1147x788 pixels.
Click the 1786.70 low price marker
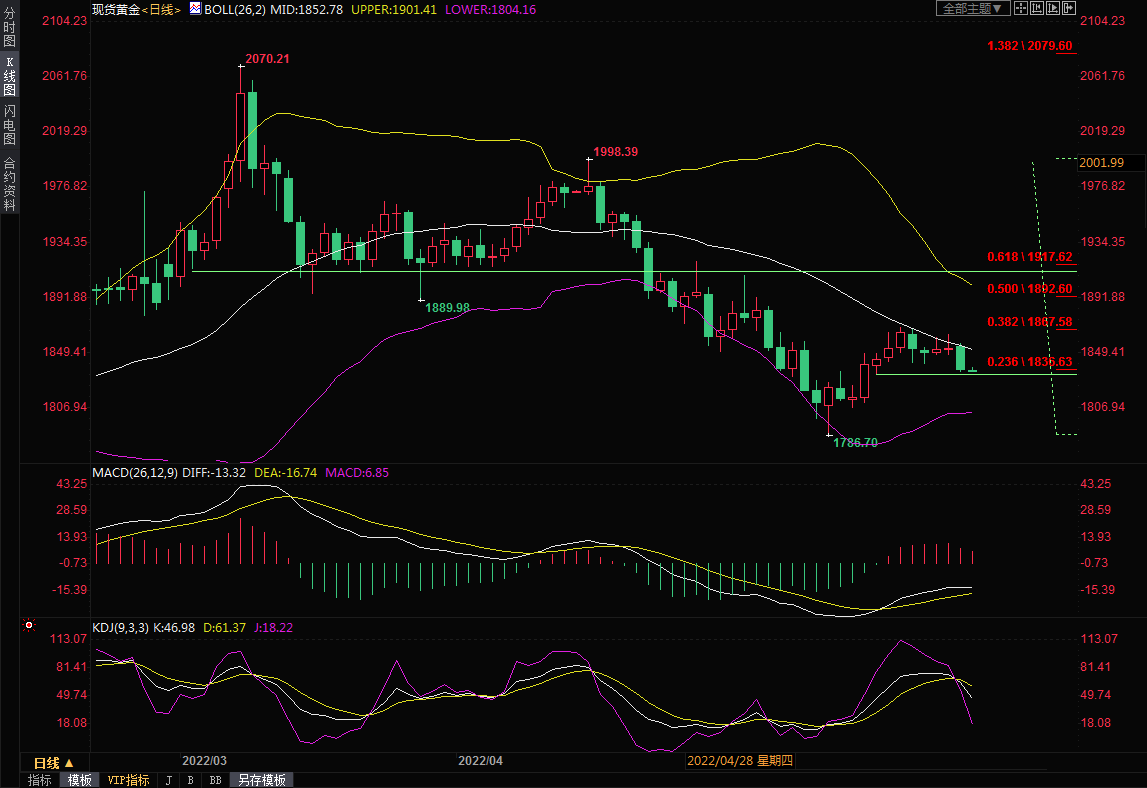pyautogui.click(x=854, y=442)
